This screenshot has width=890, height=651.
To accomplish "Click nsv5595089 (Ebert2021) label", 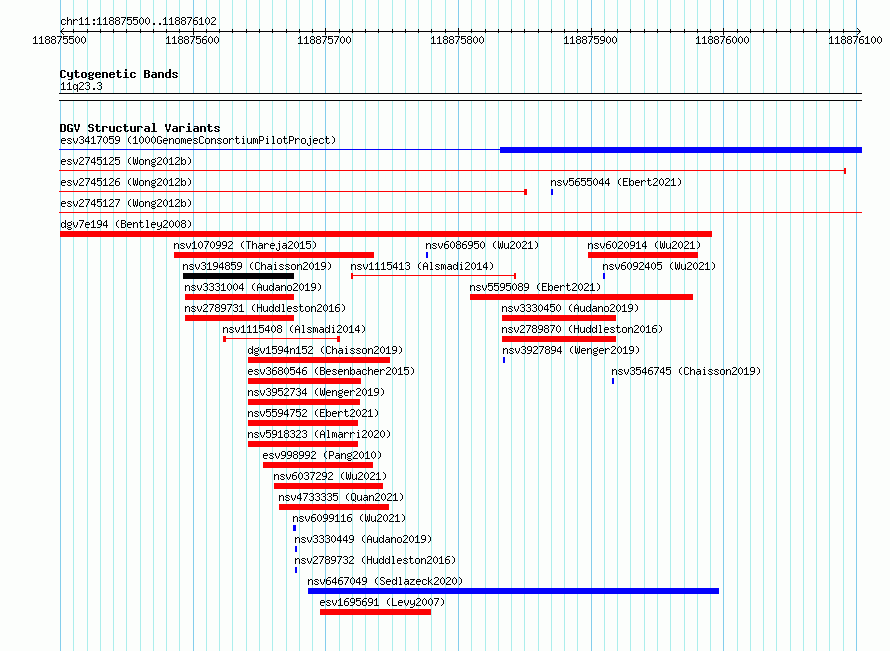I will coord(535,287).
